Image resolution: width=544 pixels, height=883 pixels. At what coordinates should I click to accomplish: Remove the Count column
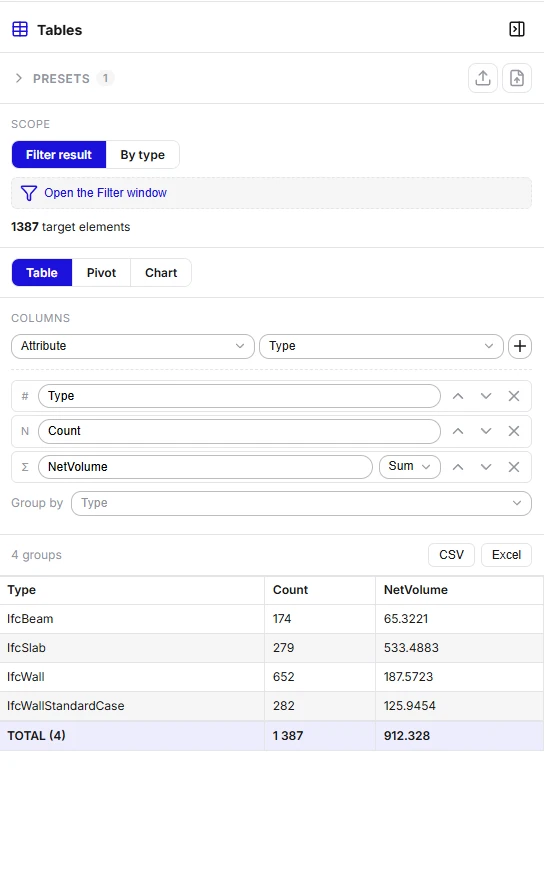pos(514,431)
